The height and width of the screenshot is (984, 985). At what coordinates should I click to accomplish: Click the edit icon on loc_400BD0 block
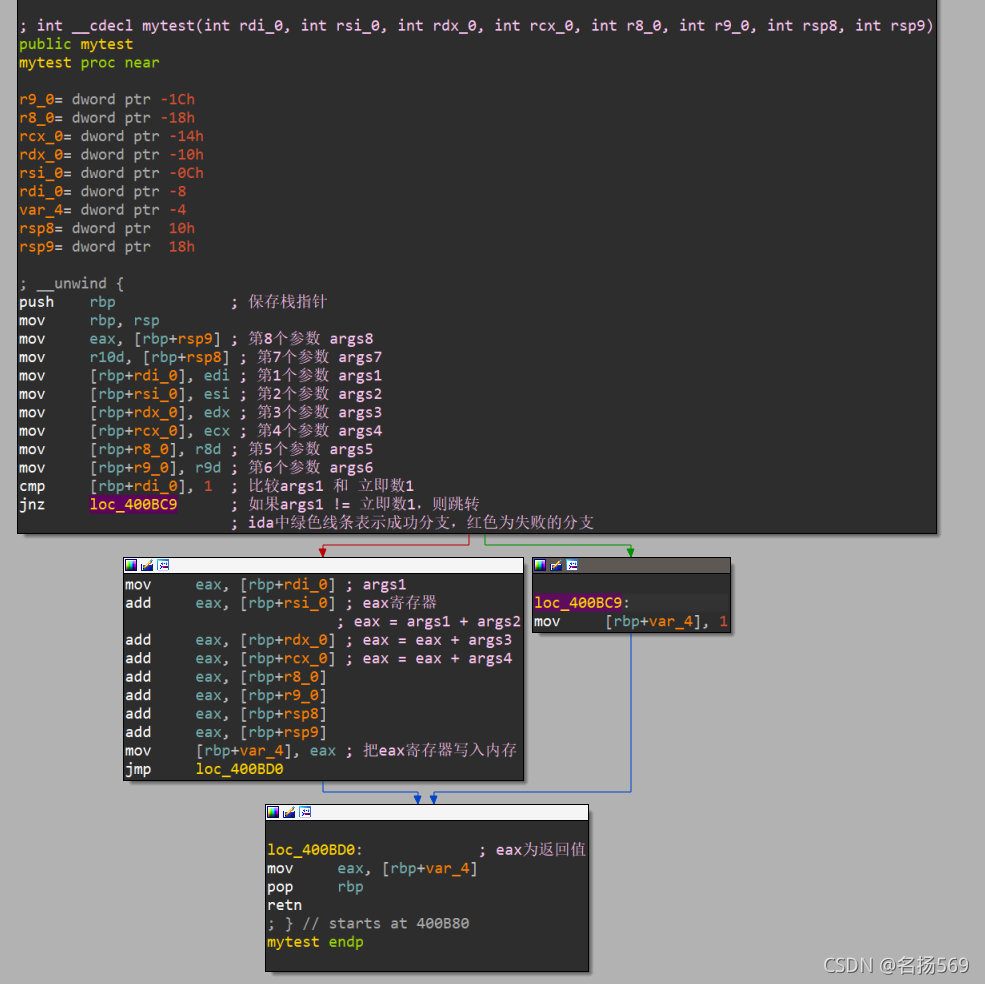point(289,812)
